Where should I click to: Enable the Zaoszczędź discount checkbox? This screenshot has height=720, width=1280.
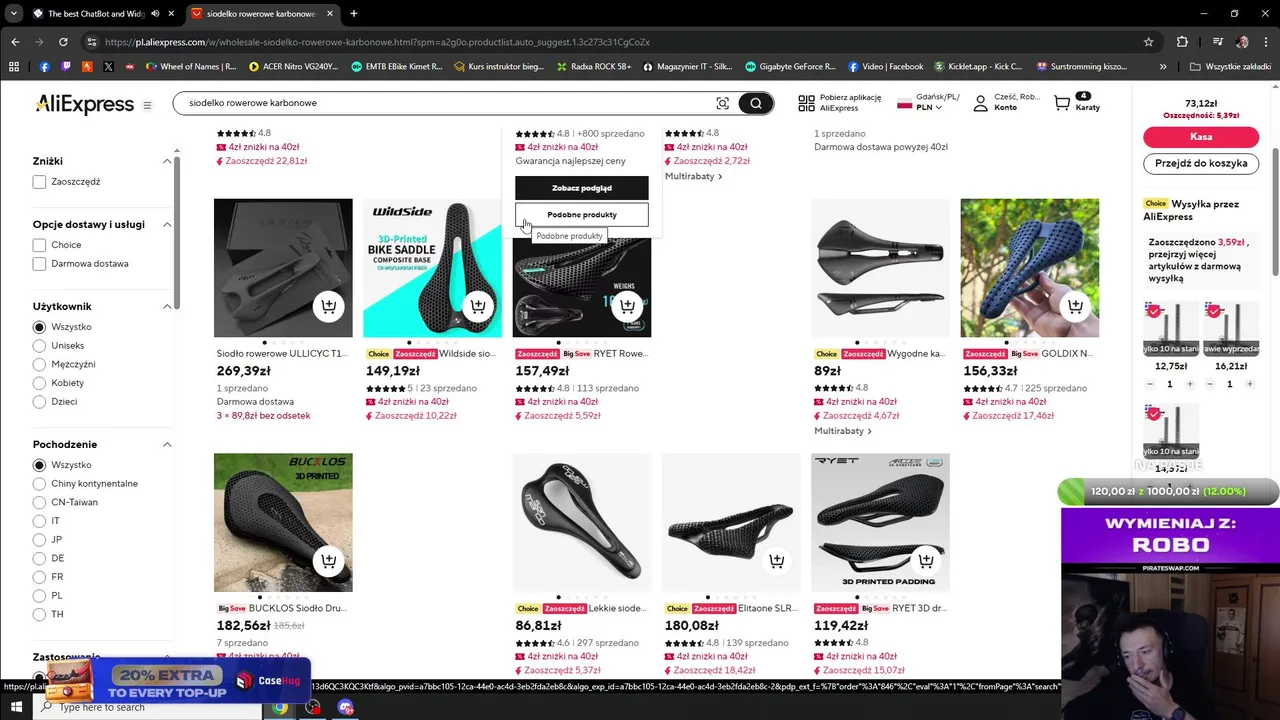39,182
